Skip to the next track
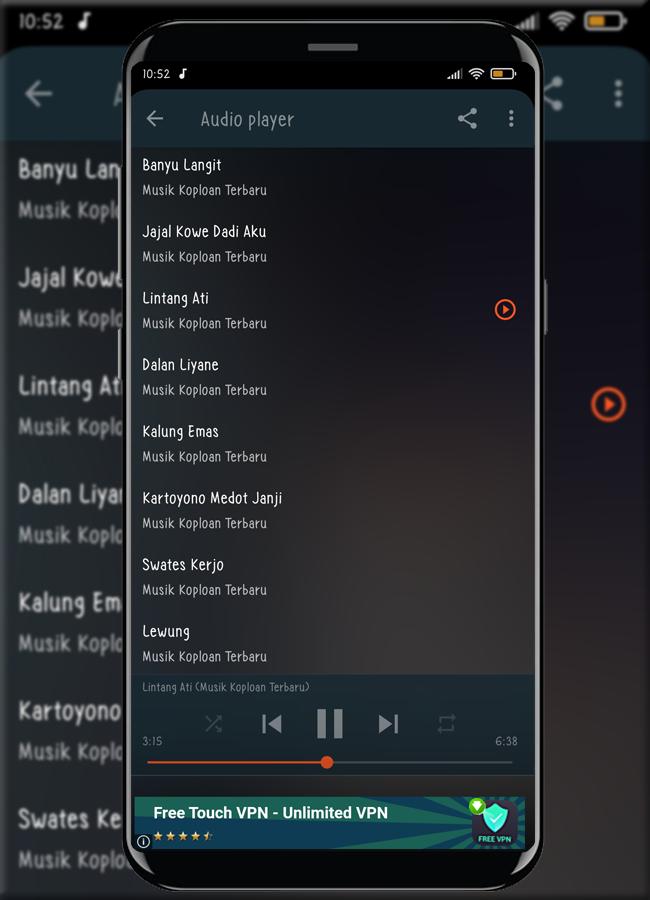Screen dimensions: 650x900 [388, 724]
